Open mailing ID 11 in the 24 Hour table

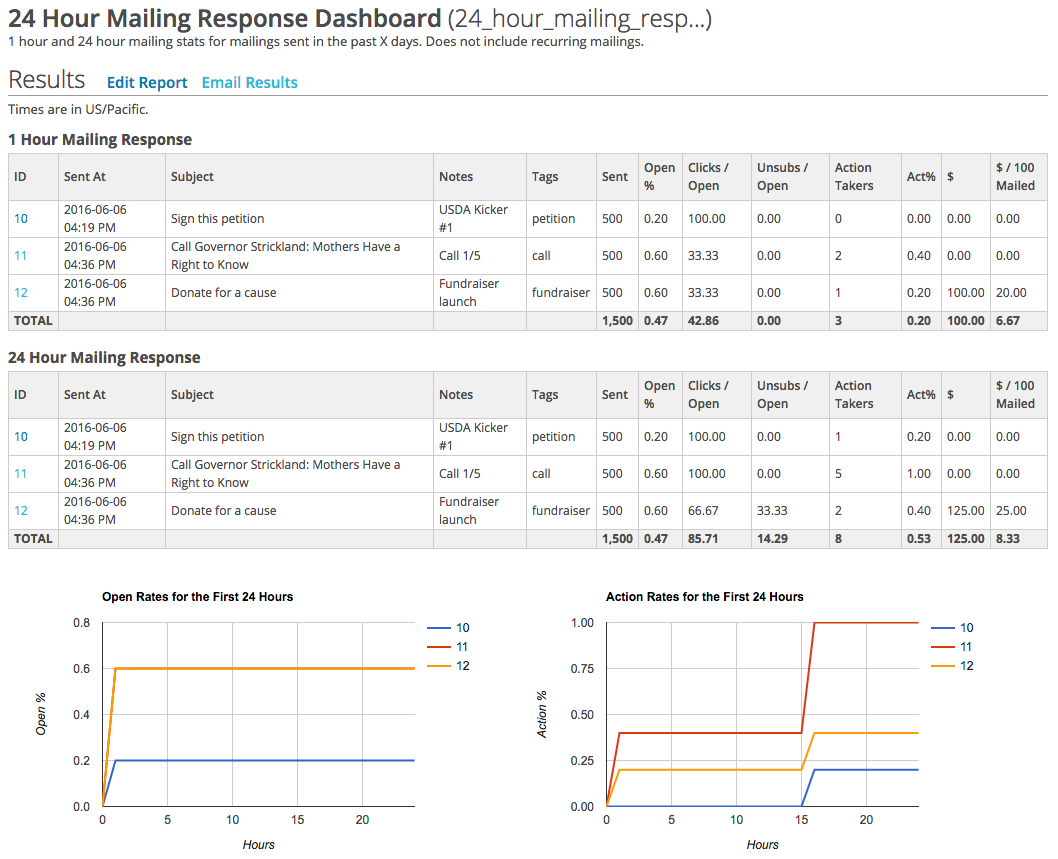point(19,473)
